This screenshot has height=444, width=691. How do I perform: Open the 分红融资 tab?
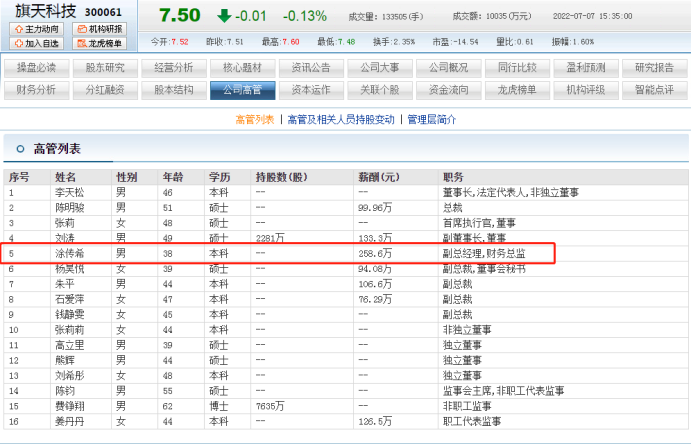coord(105,90)
